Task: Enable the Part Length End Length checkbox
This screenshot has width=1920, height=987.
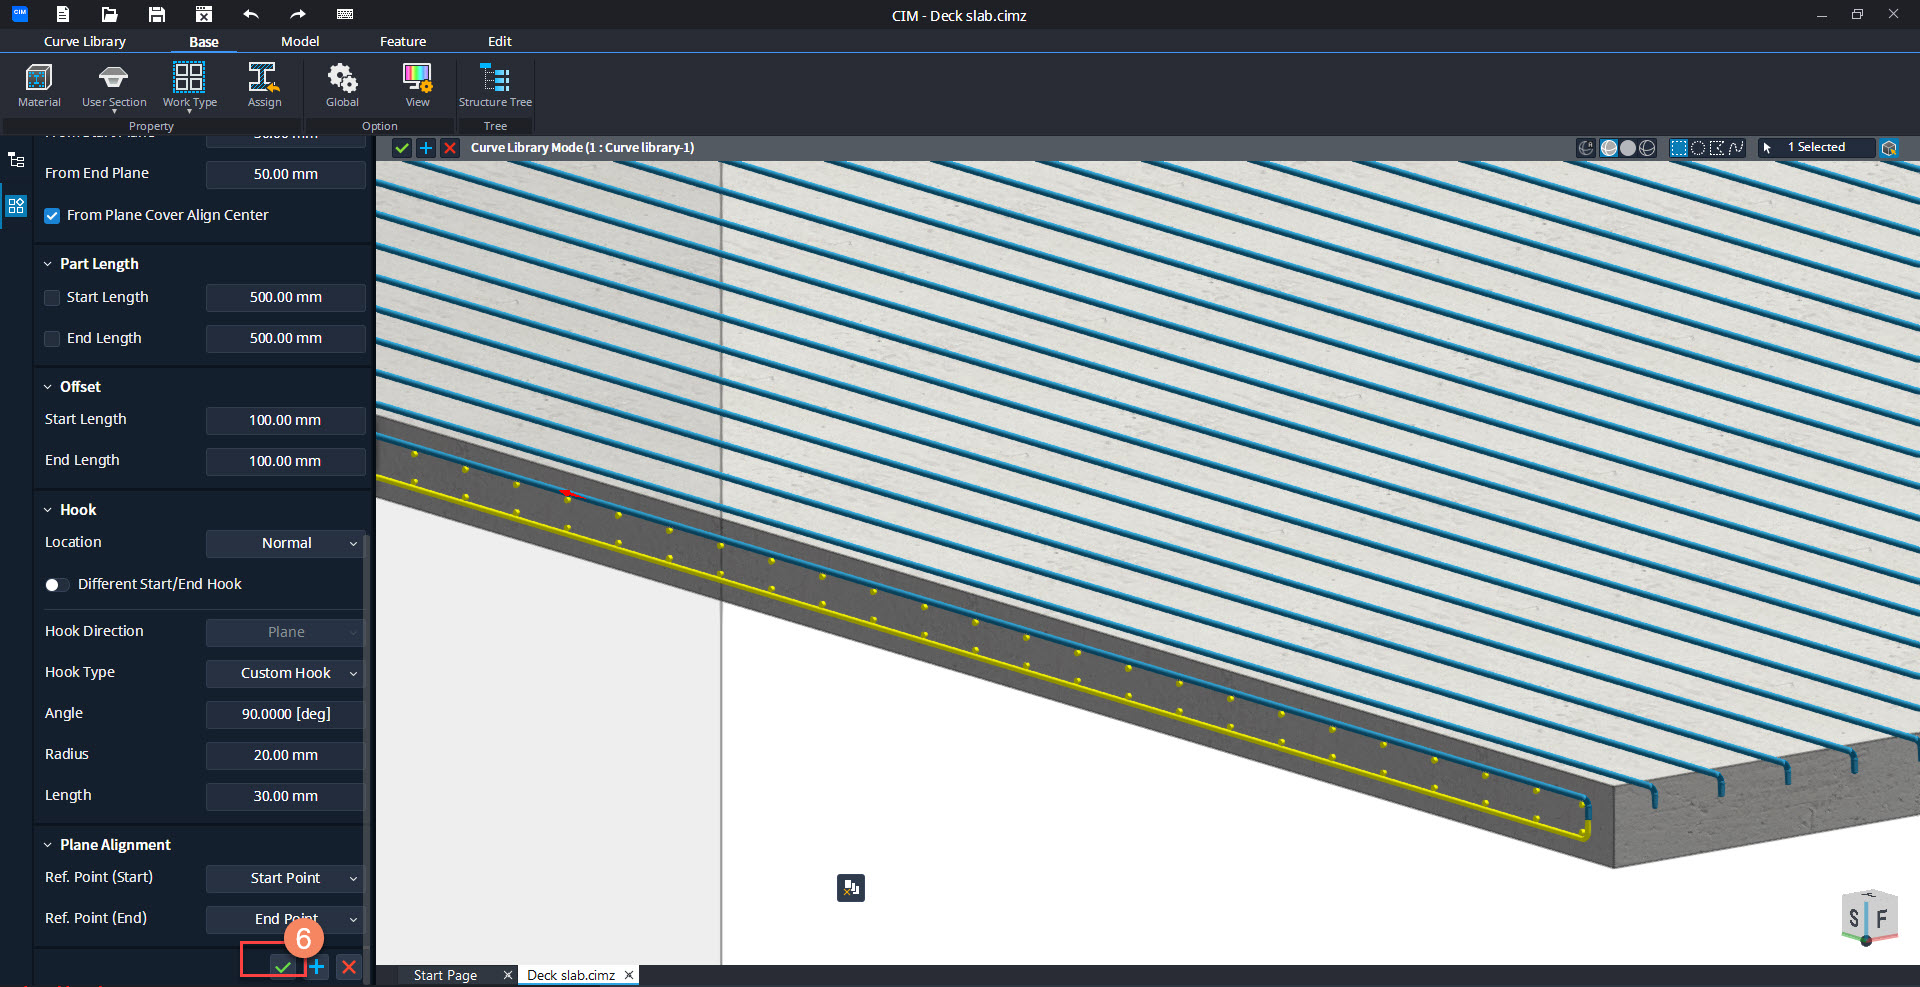Action: [52, 339]
